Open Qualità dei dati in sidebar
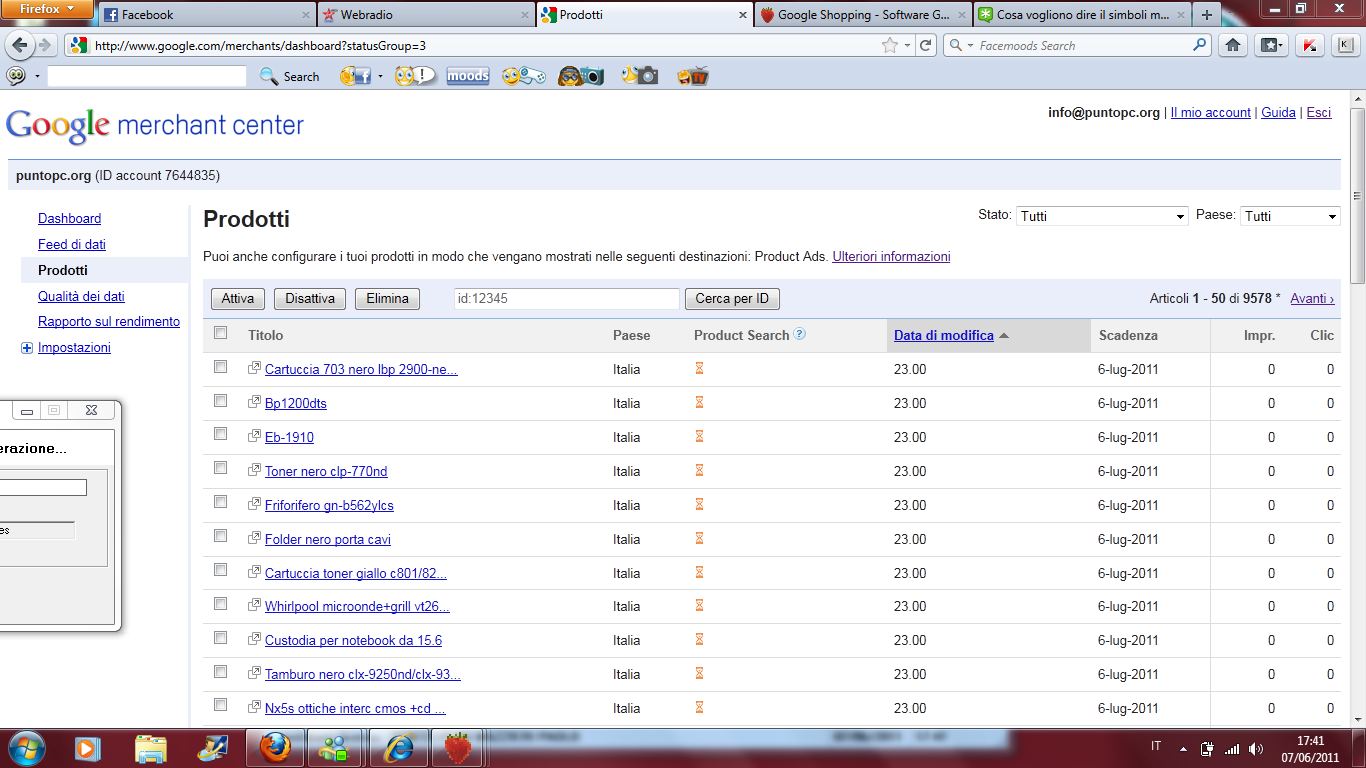The height and width of the screenshot is (768, 1366). click(81, 296)
